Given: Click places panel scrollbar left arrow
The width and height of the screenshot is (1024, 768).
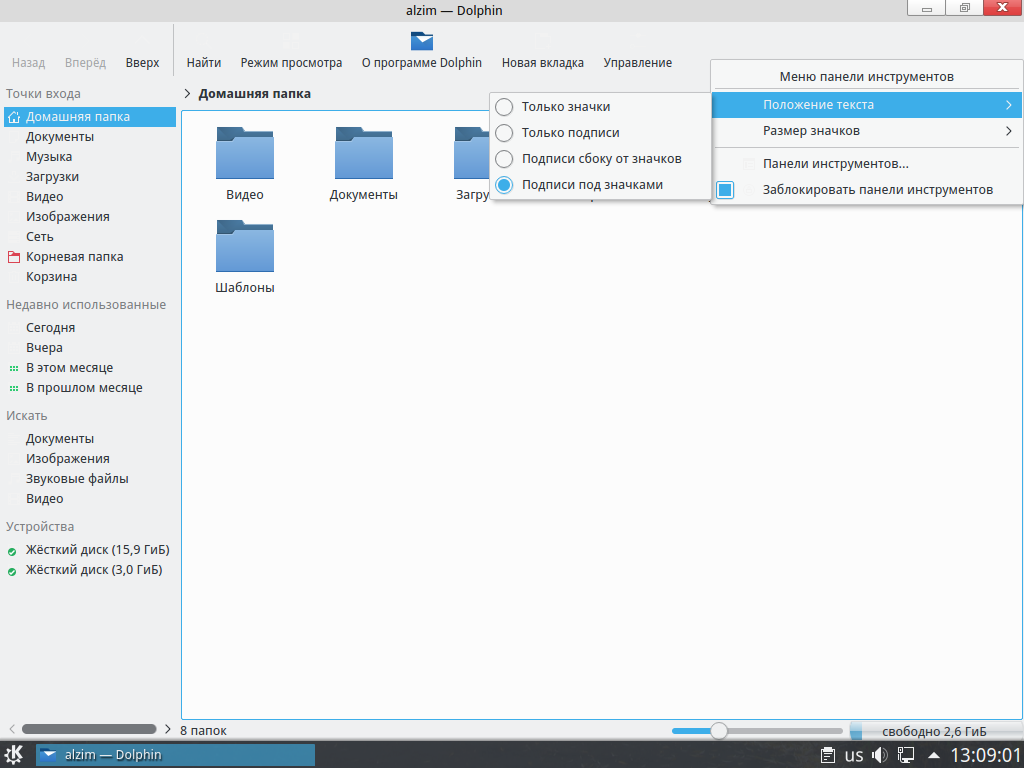Looking at the screenshot, I should coord(11,729).
